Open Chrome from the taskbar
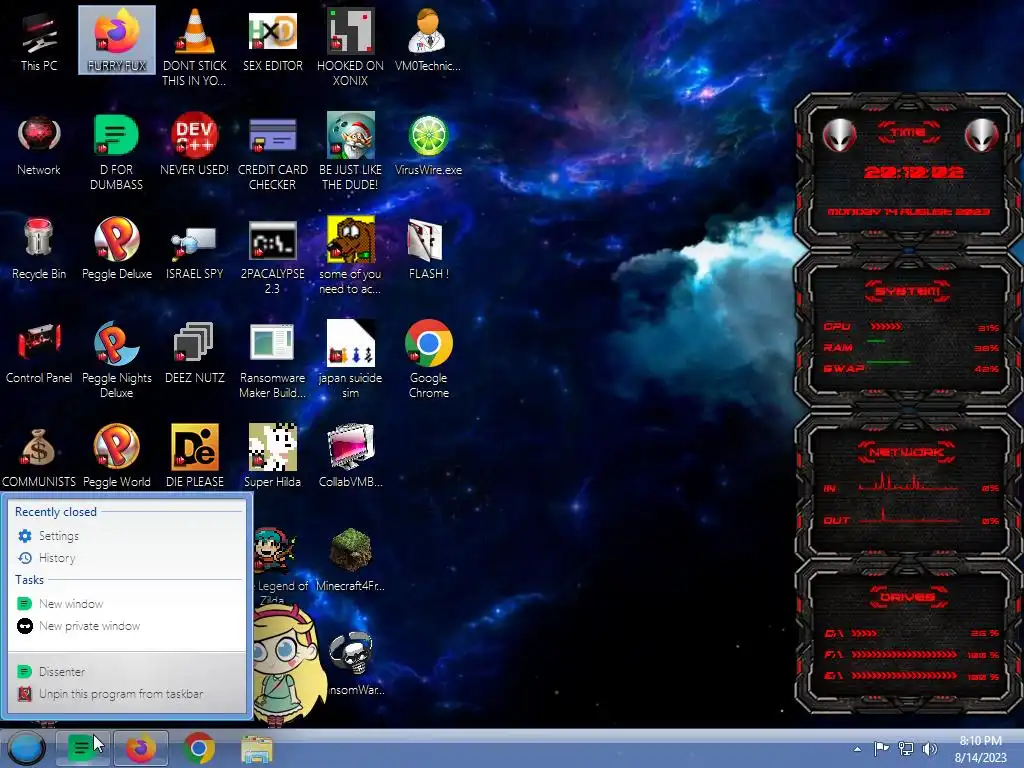 199,748
